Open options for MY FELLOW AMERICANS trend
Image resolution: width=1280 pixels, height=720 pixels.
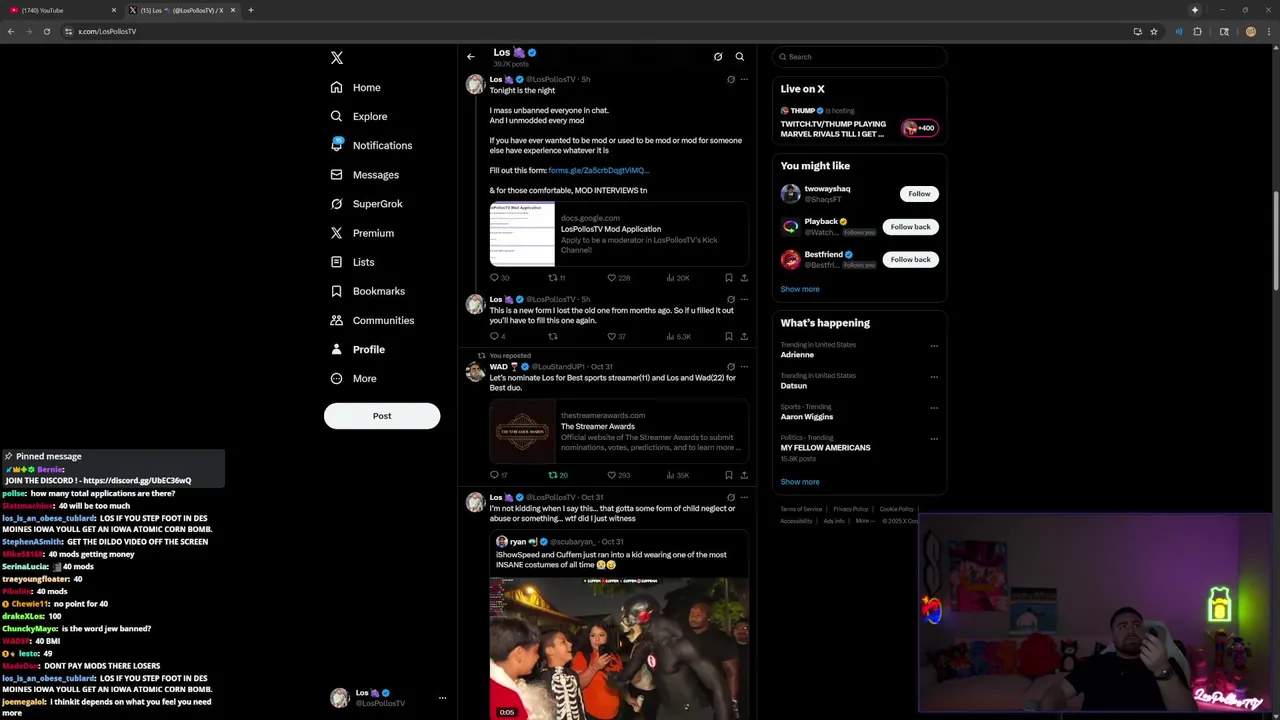tap(934, 439)
